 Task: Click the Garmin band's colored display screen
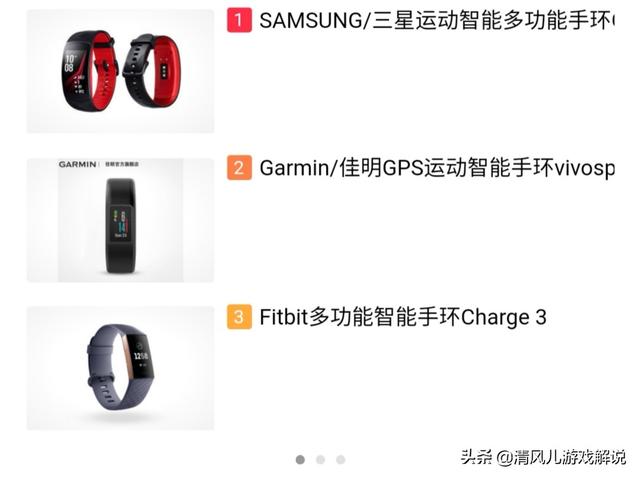click(120, 223)
